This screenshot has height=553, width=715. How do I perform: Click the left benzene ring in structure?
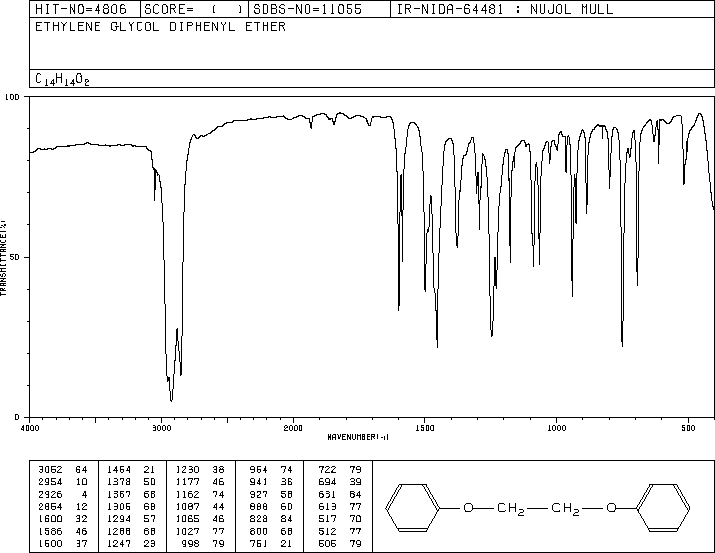click(413, 508)
